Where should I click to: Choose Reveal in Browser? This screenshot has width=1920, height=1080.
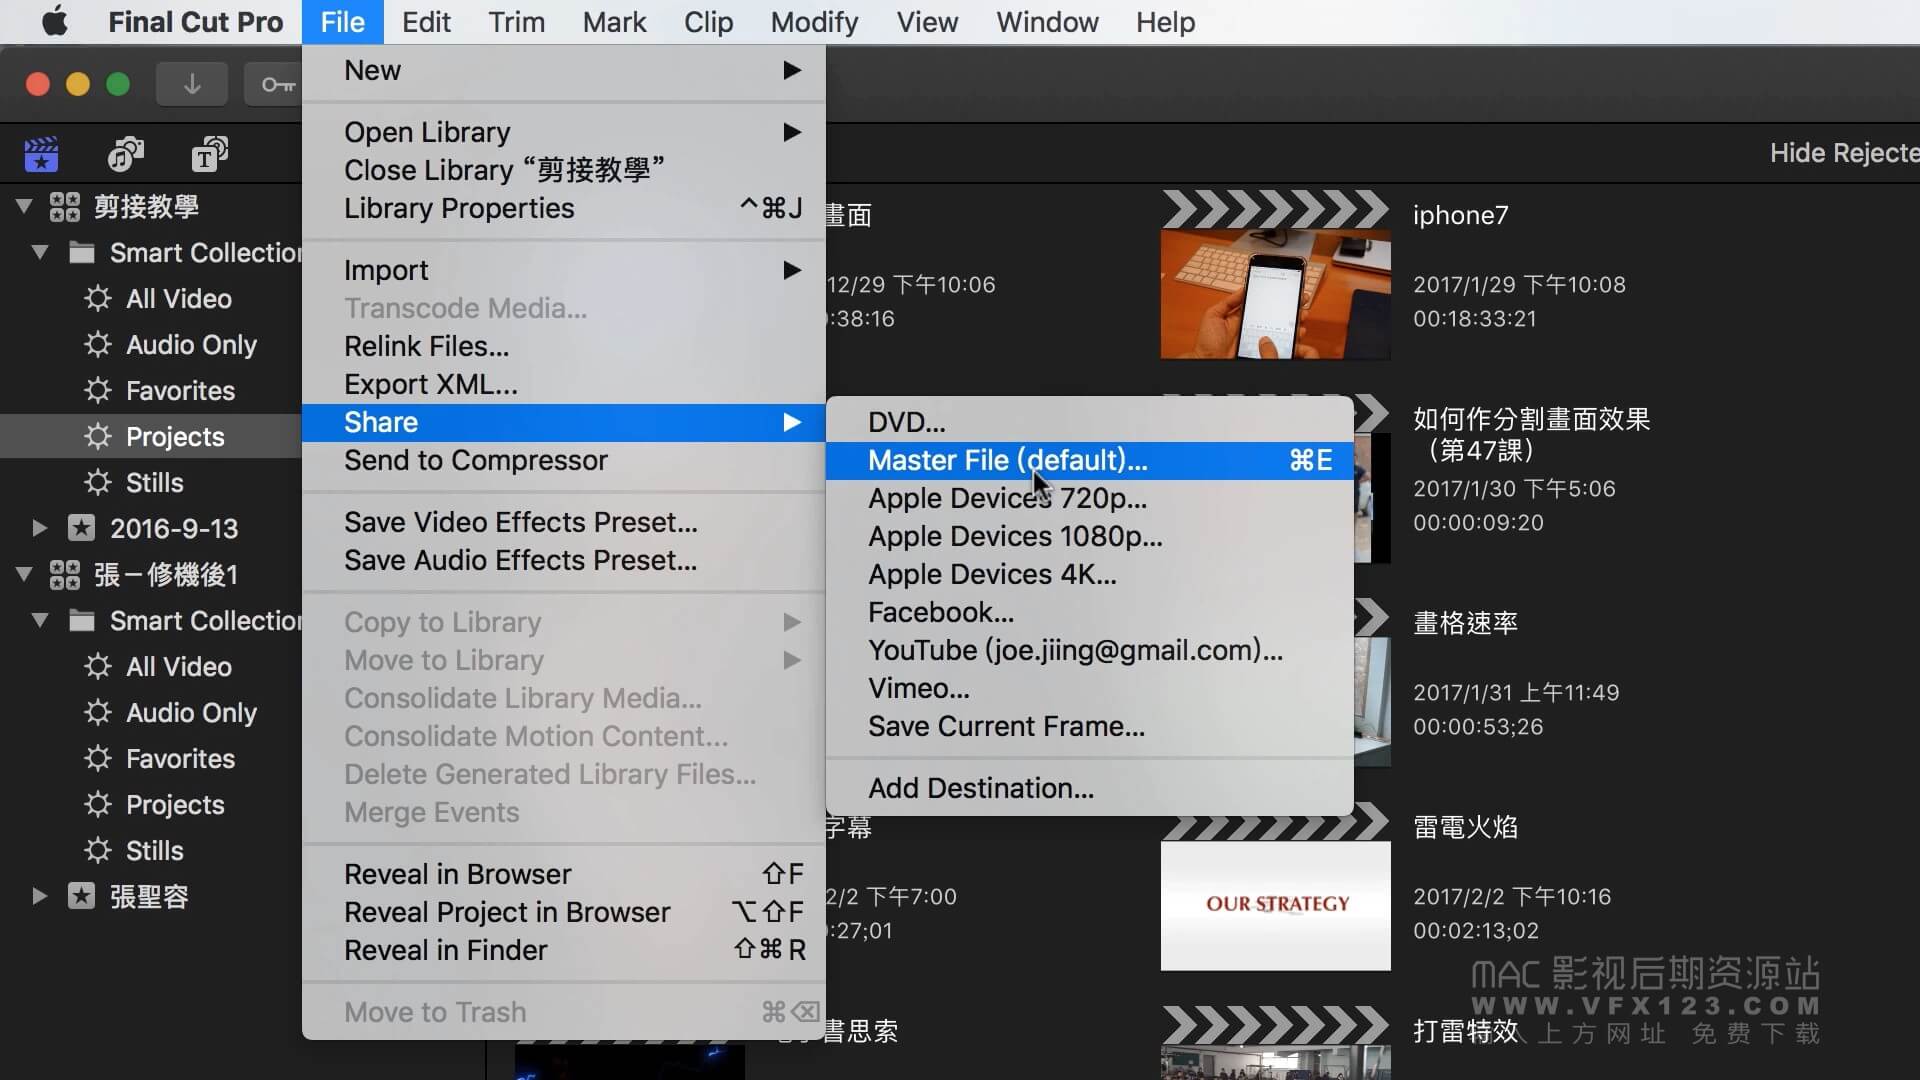pos(564,874)
